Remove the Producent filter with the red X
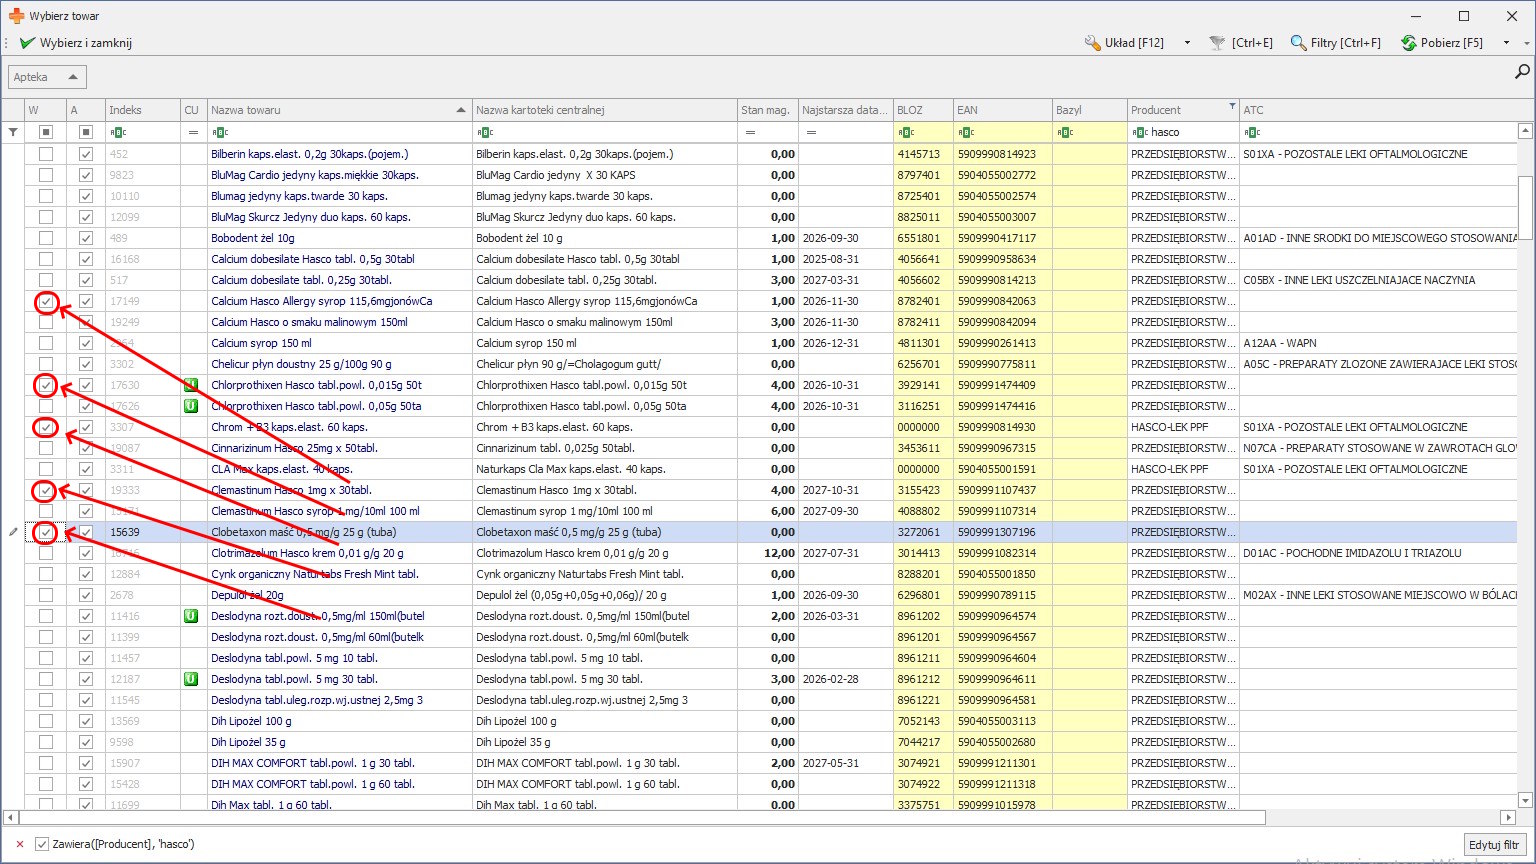The height and width of the screenshot is (864, 1536). pyautogui.click(x=20, y=844)
